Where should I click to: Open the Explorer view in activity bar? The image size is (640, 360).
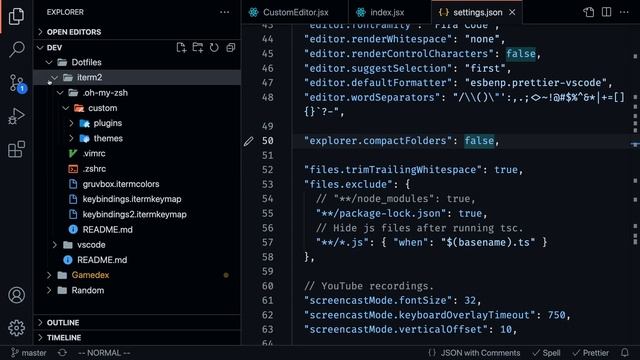[16, 16]
